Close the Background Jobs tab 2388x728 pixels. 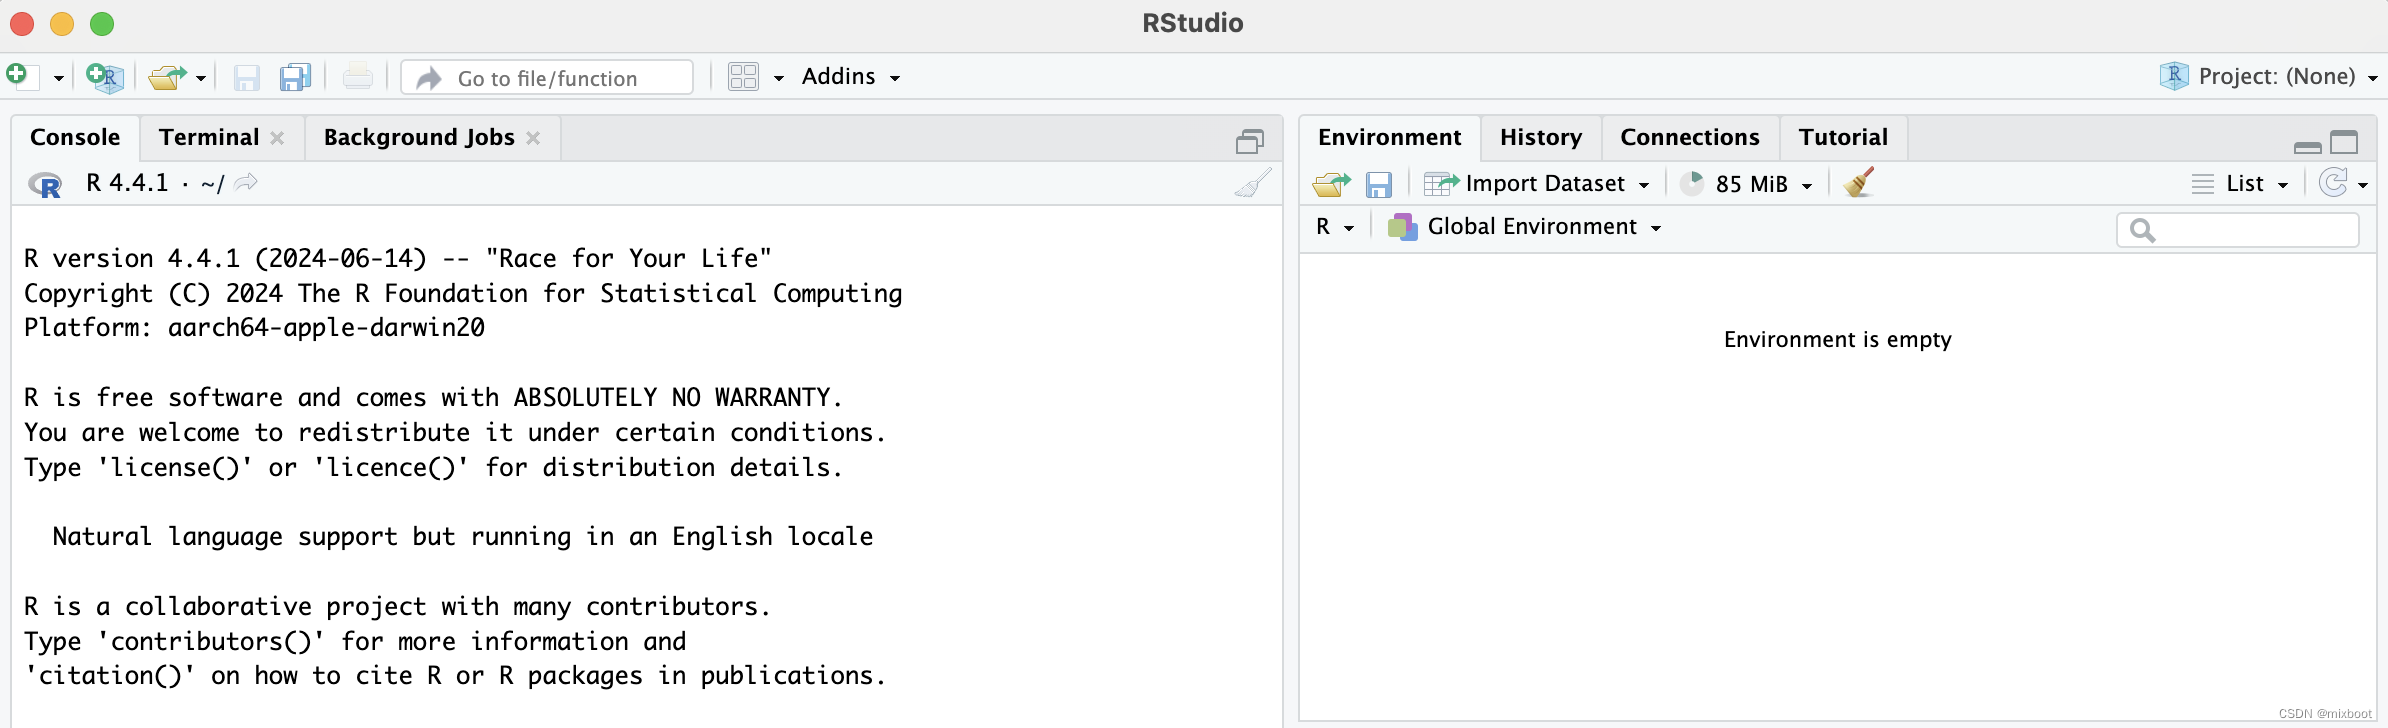[x=533, y=138]
